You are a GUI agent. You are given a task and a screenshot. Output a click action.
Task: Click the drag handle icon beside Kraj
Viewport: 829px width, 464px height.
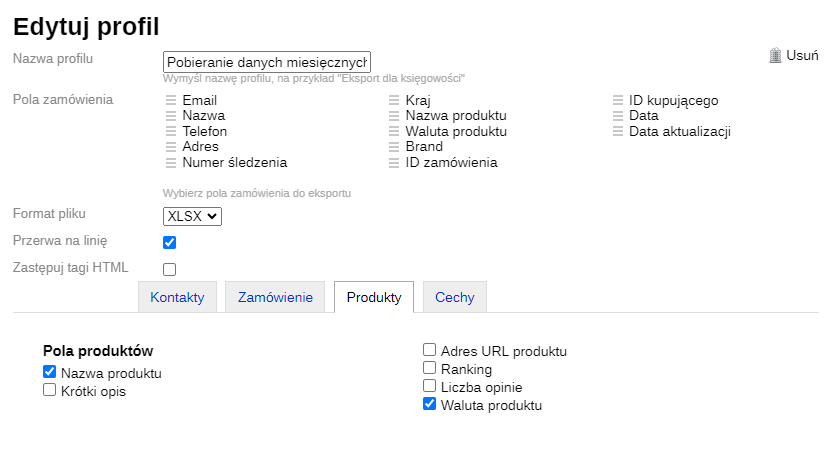pyautogui.click(x=394, y=101)
